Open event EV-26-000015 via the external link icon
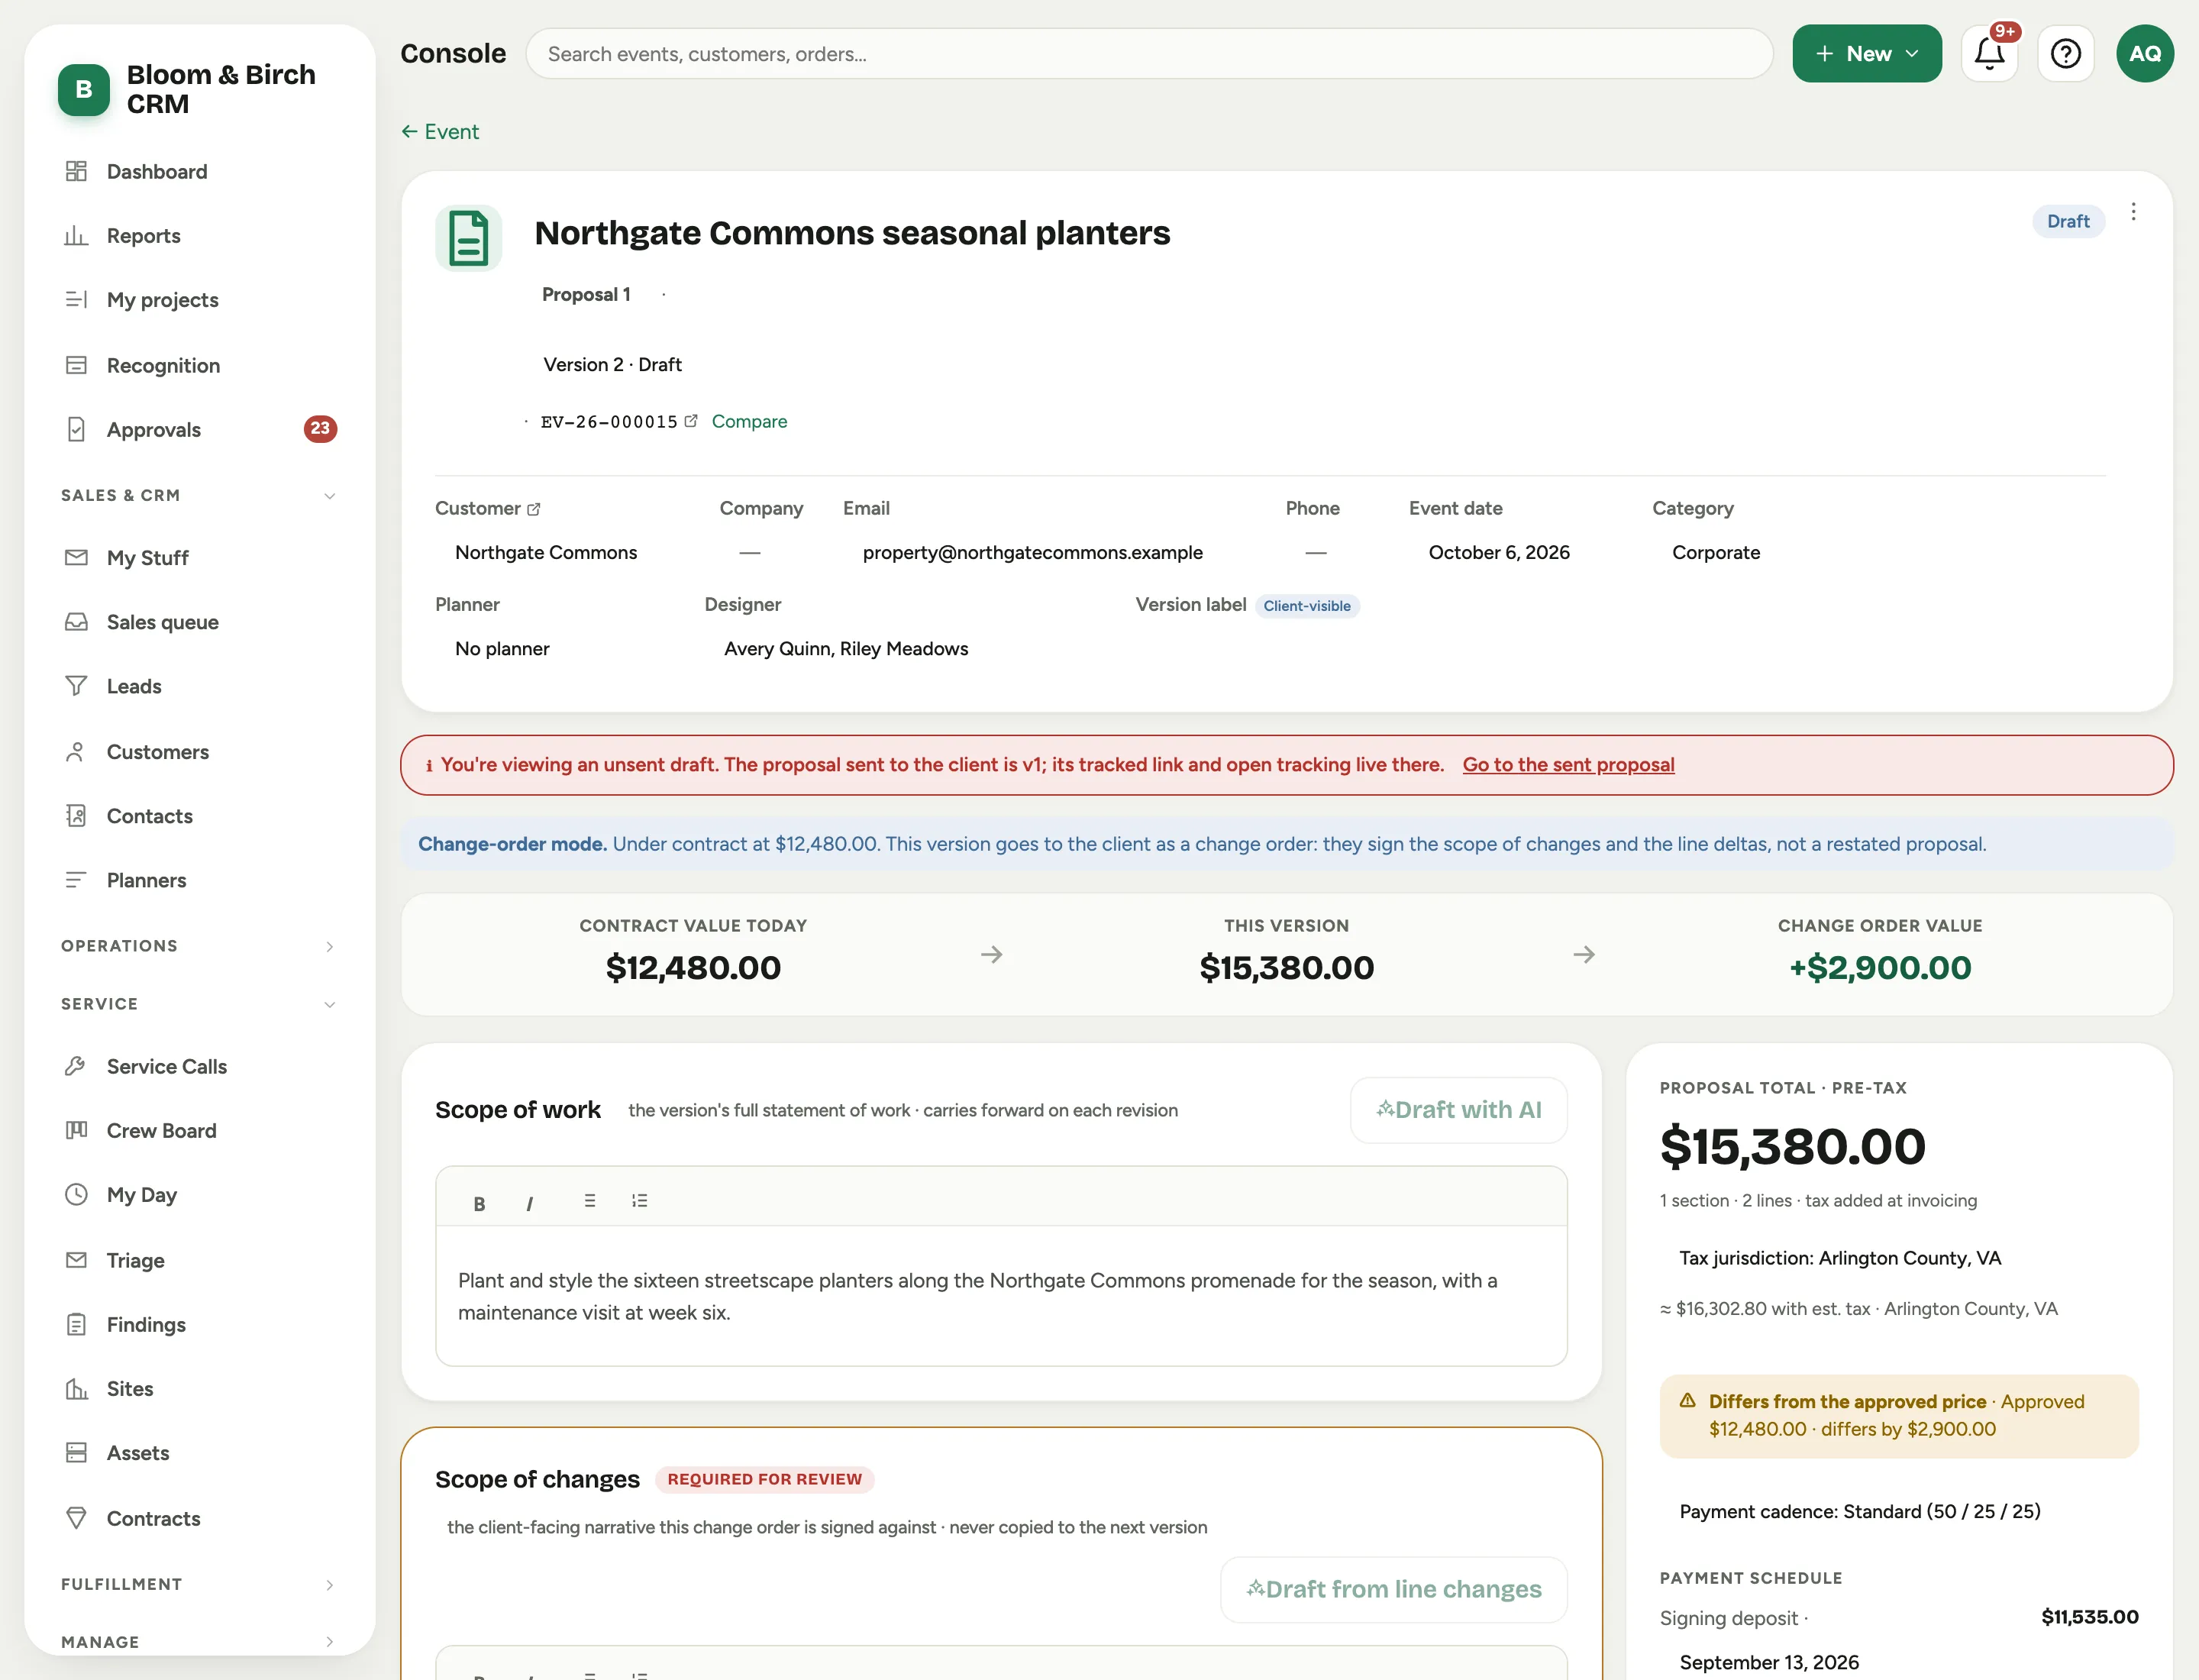This screenshot has height=1680, width=2199. click(690, 421)
